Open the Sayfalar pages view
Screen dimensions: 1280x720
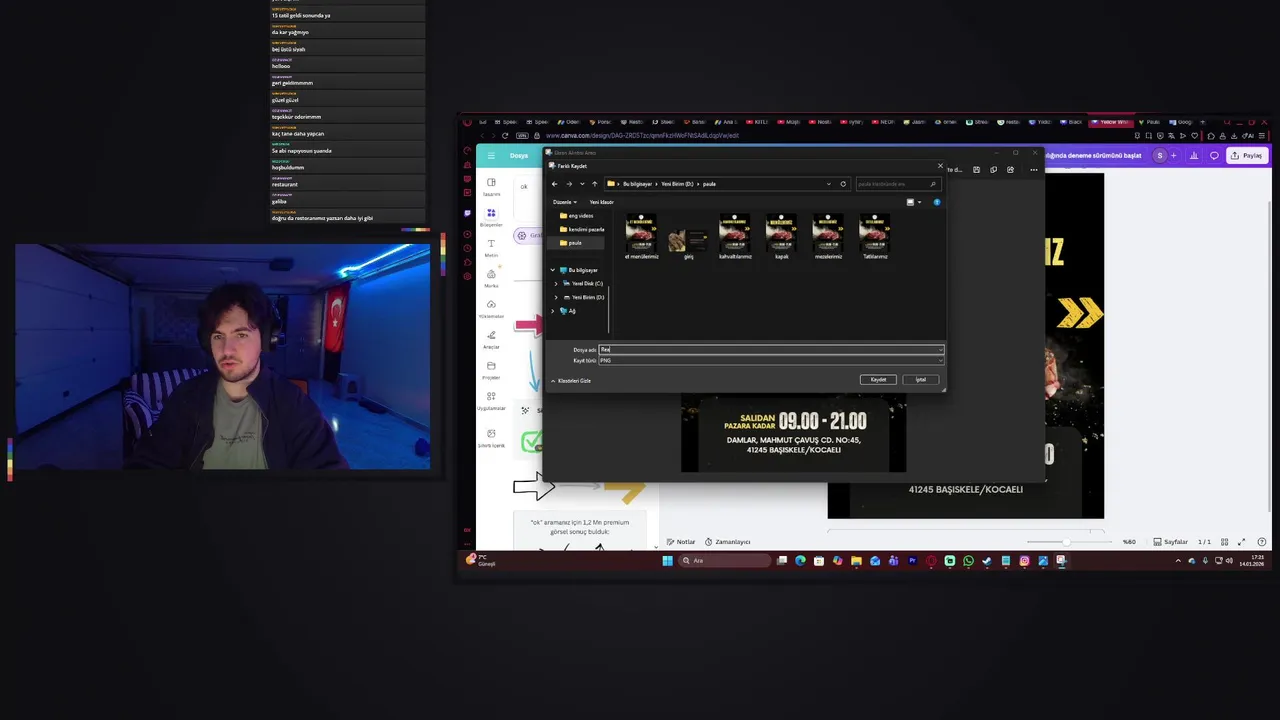click(1170, 542)
